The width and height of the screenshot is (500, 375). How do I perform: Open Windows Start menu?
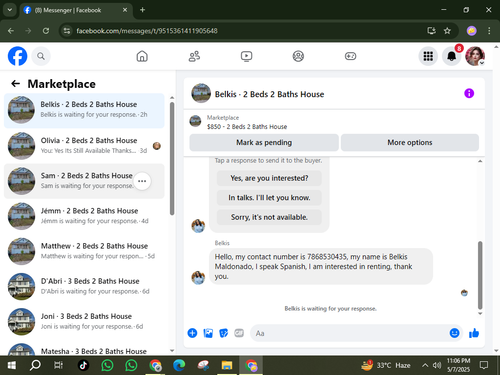pos(12,365)
